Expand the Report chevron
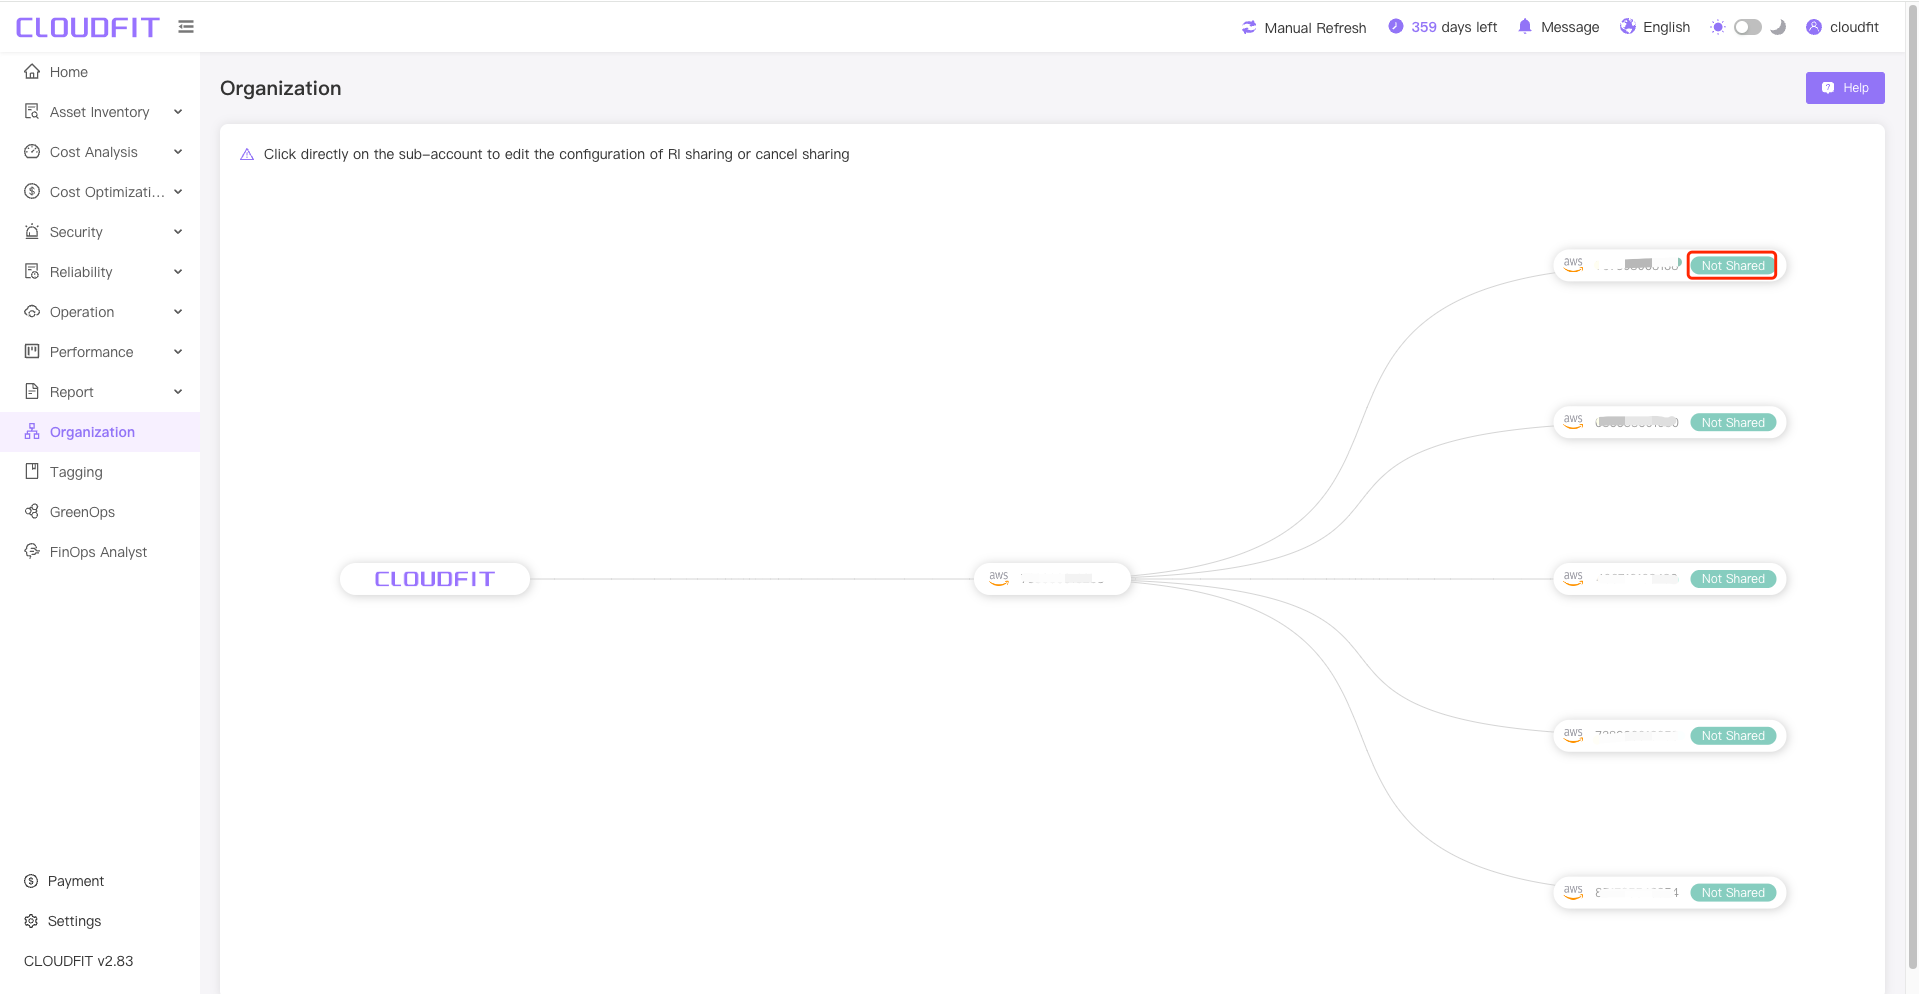The width and height of the screenshot is (1919, 994). (x=178, y=392)
